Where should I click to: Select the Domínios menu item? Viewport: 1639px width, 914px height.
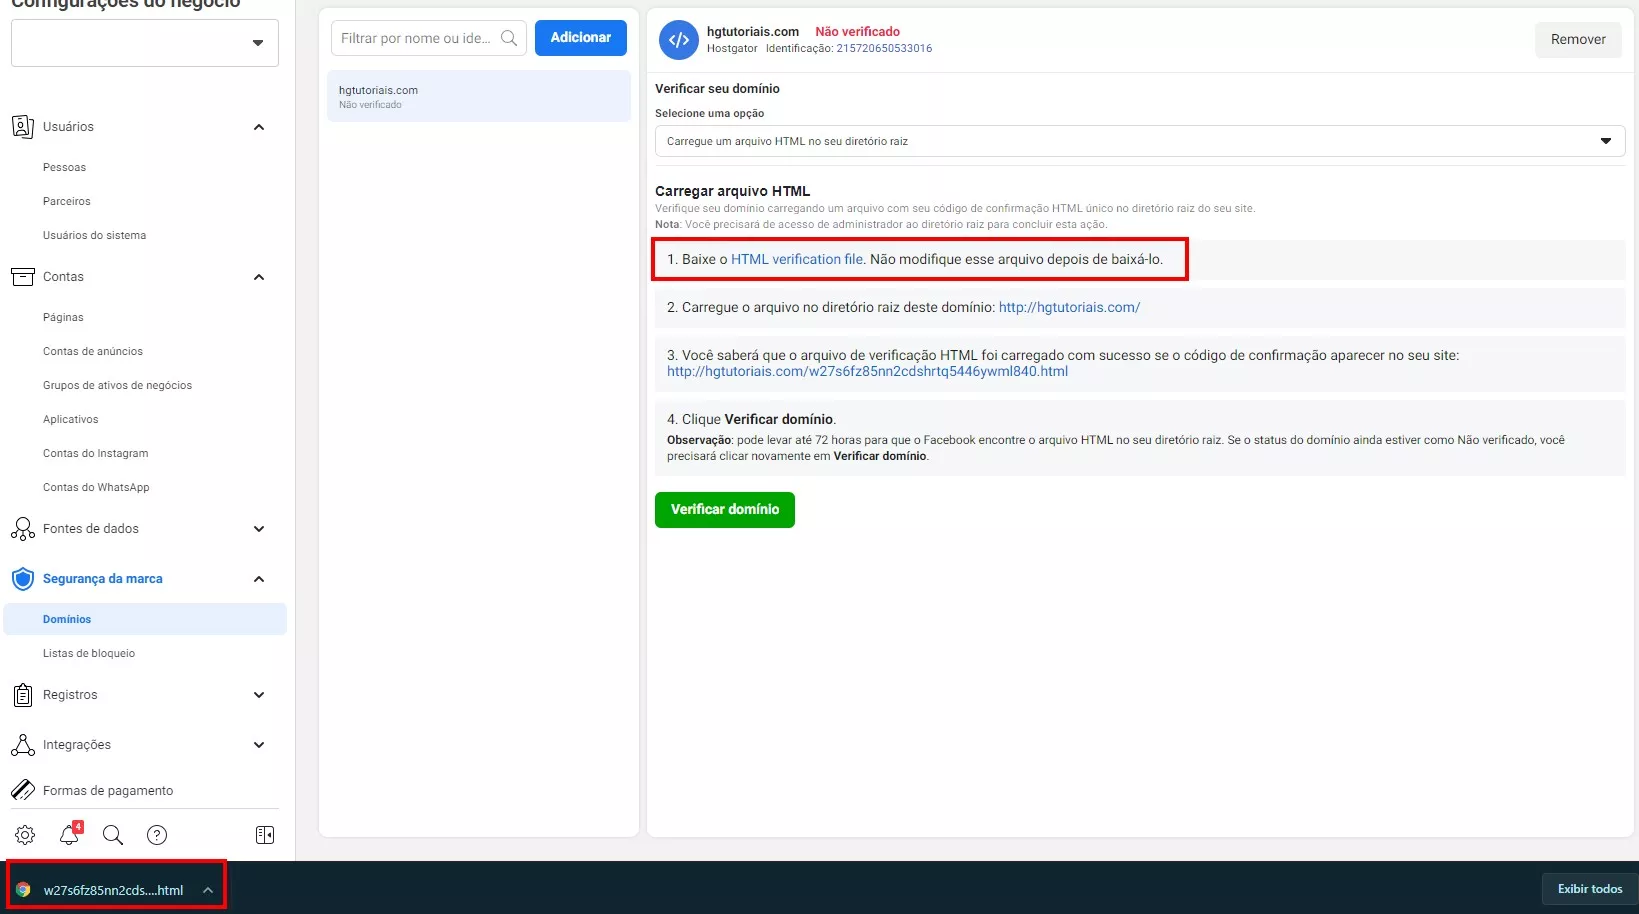coord(145,619)
